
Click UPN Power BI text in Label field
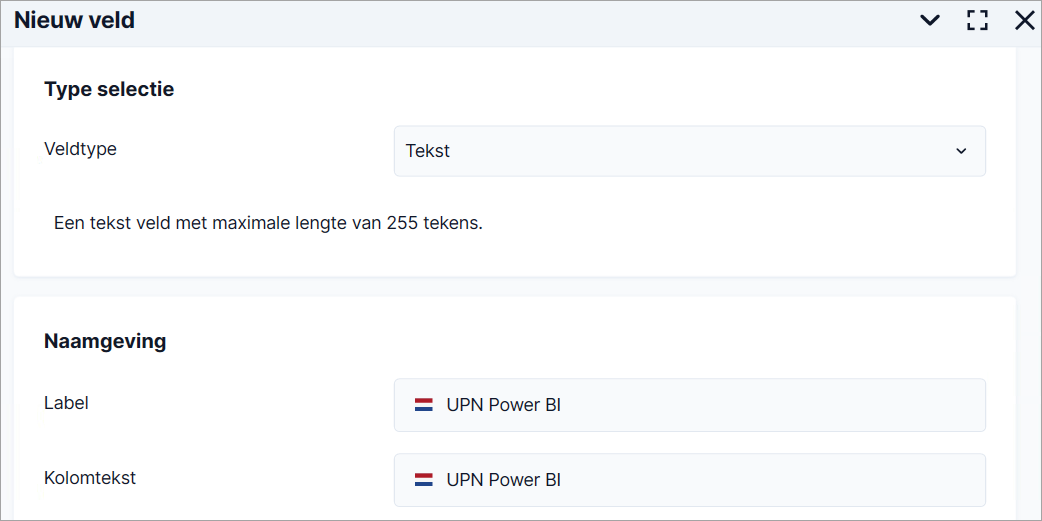click(504, 405)
